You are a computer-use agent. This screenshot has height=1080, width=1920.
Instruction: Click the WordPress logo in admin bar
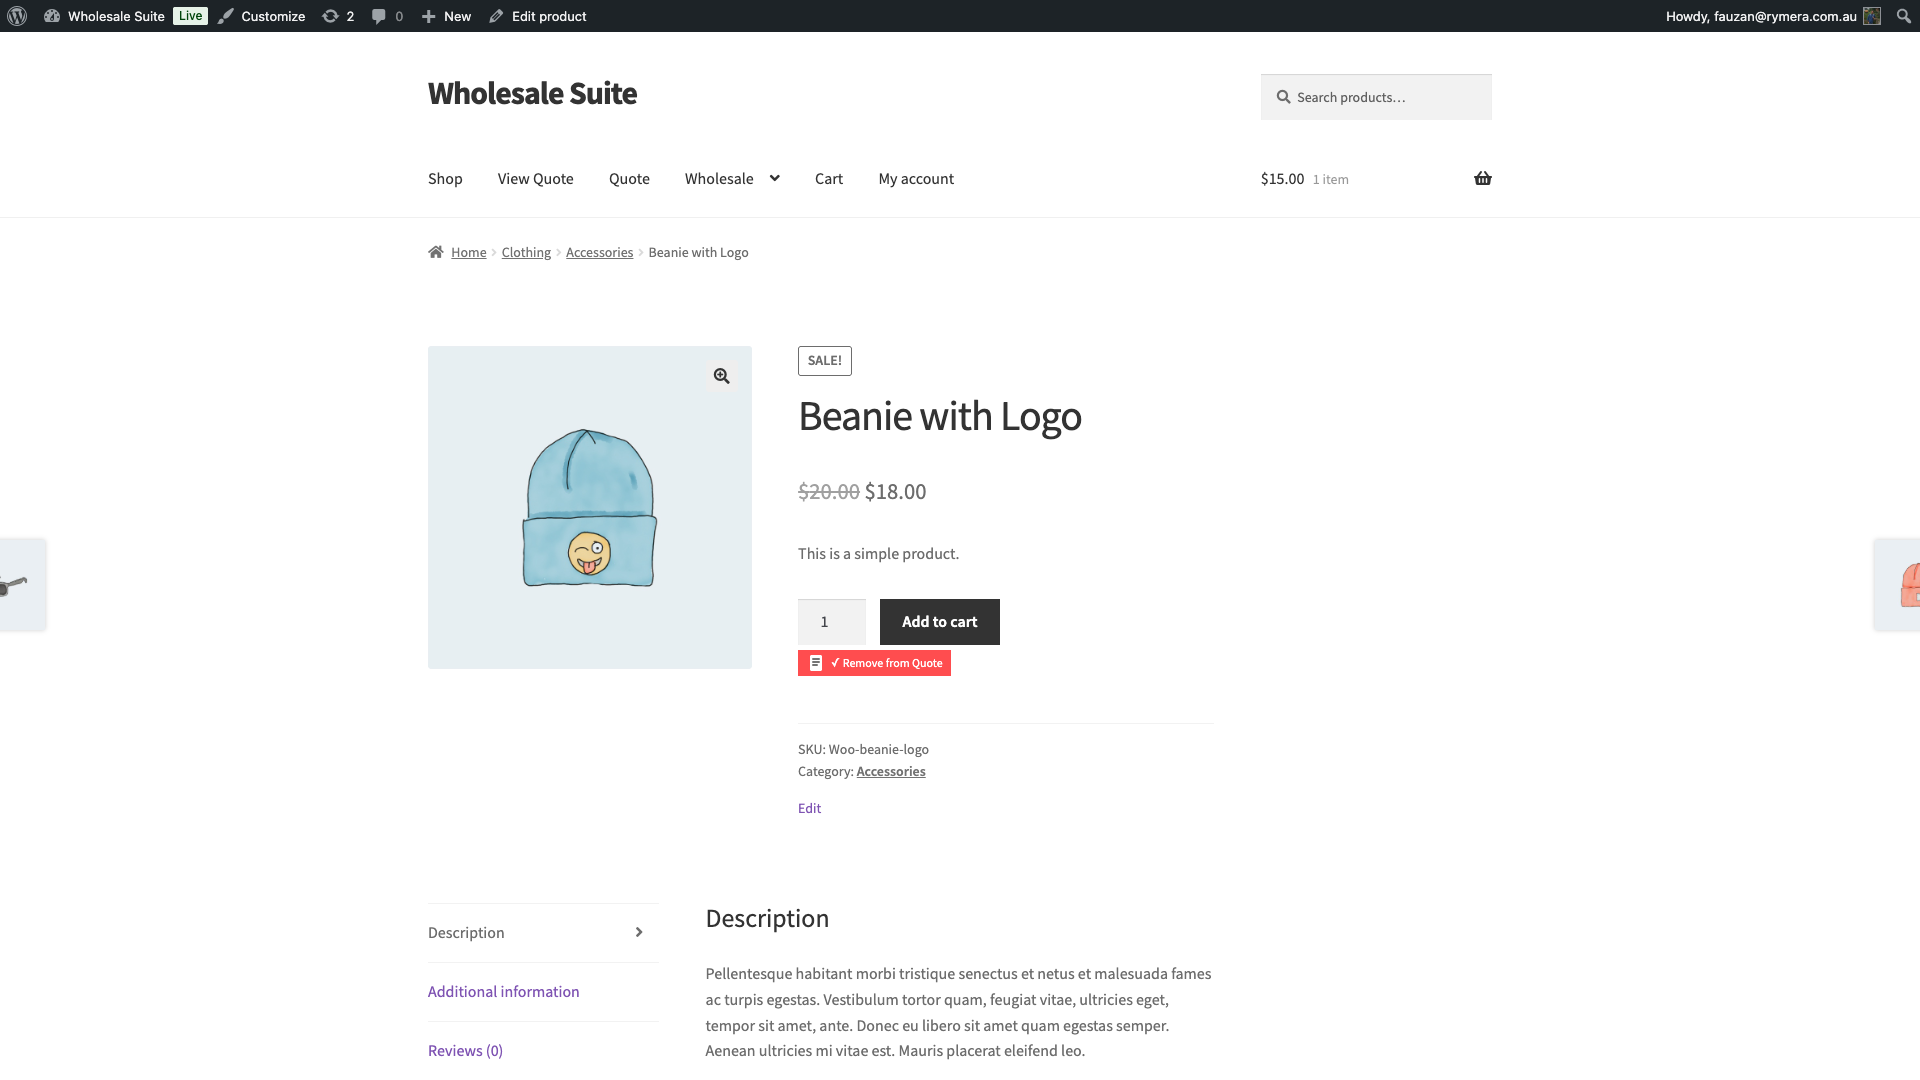17,16
